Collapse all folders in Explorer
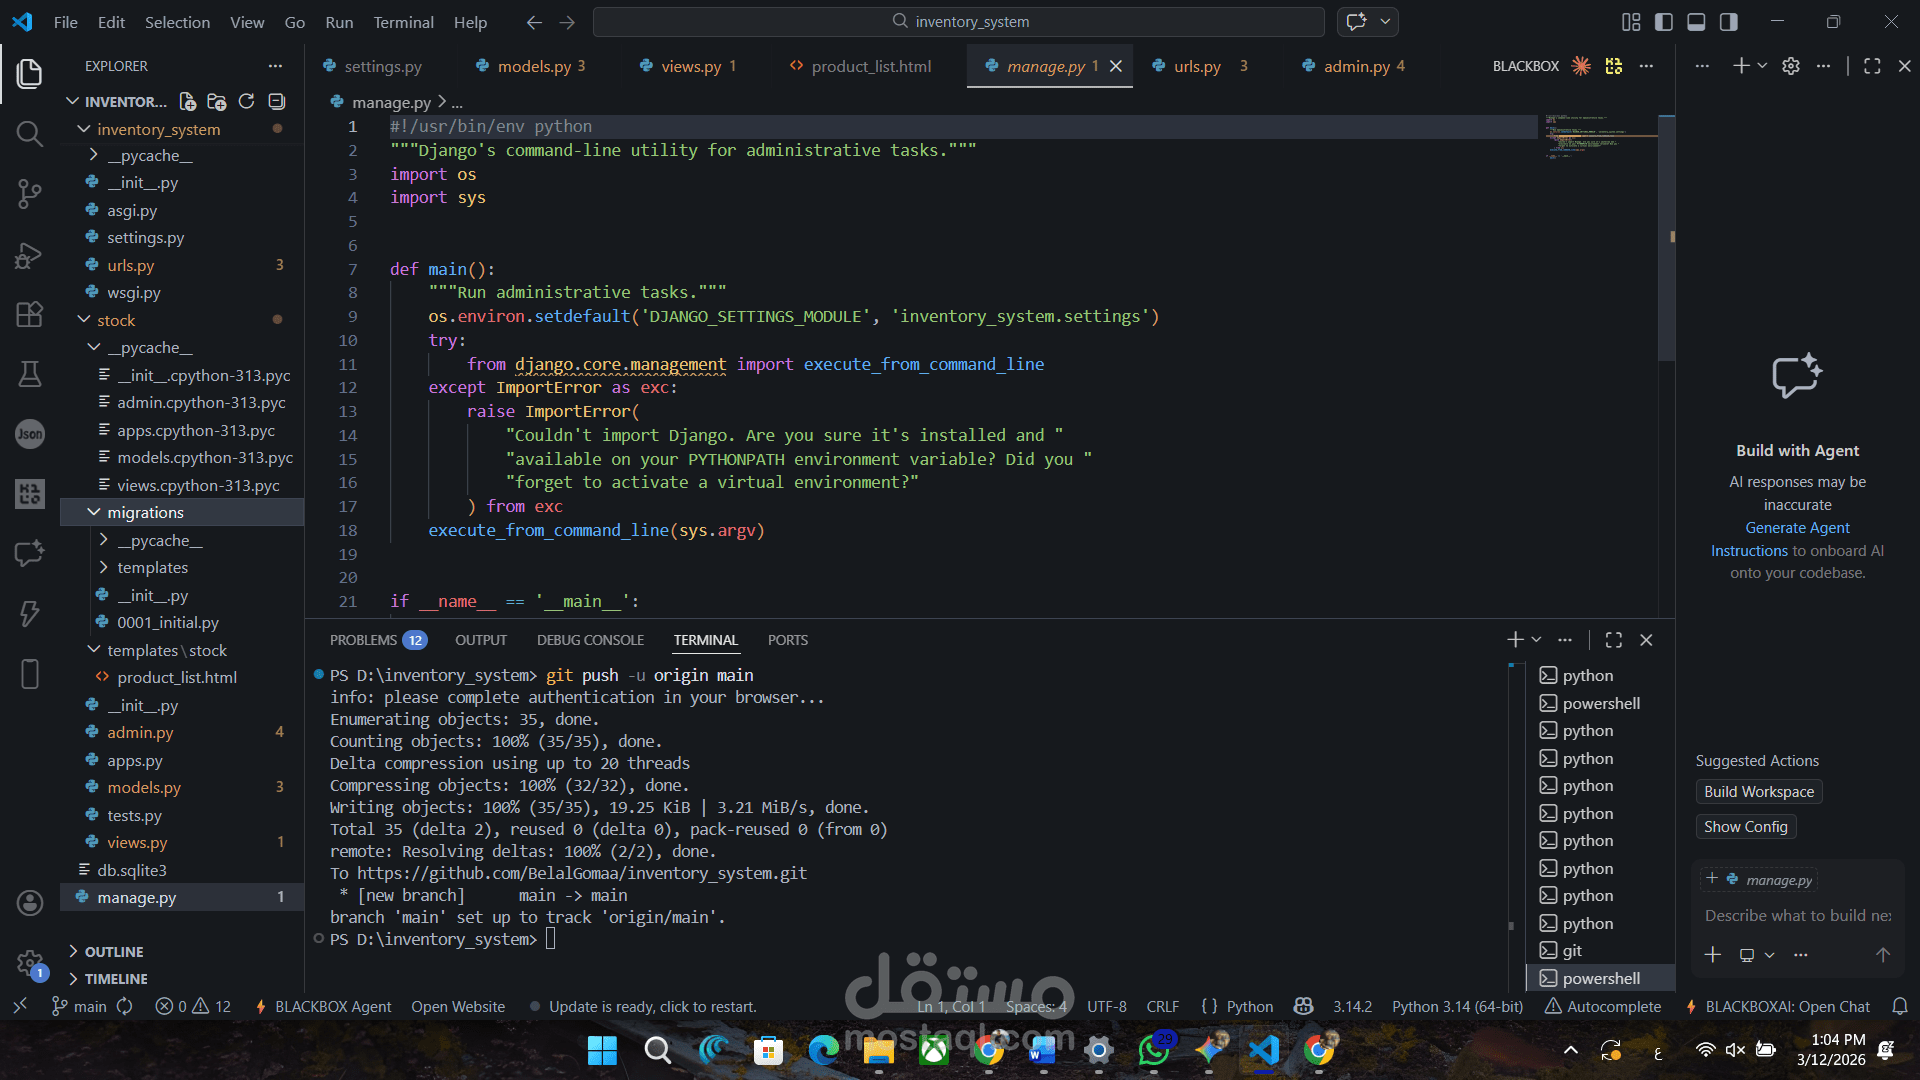1920x1080 pixels. coord(277,101)
